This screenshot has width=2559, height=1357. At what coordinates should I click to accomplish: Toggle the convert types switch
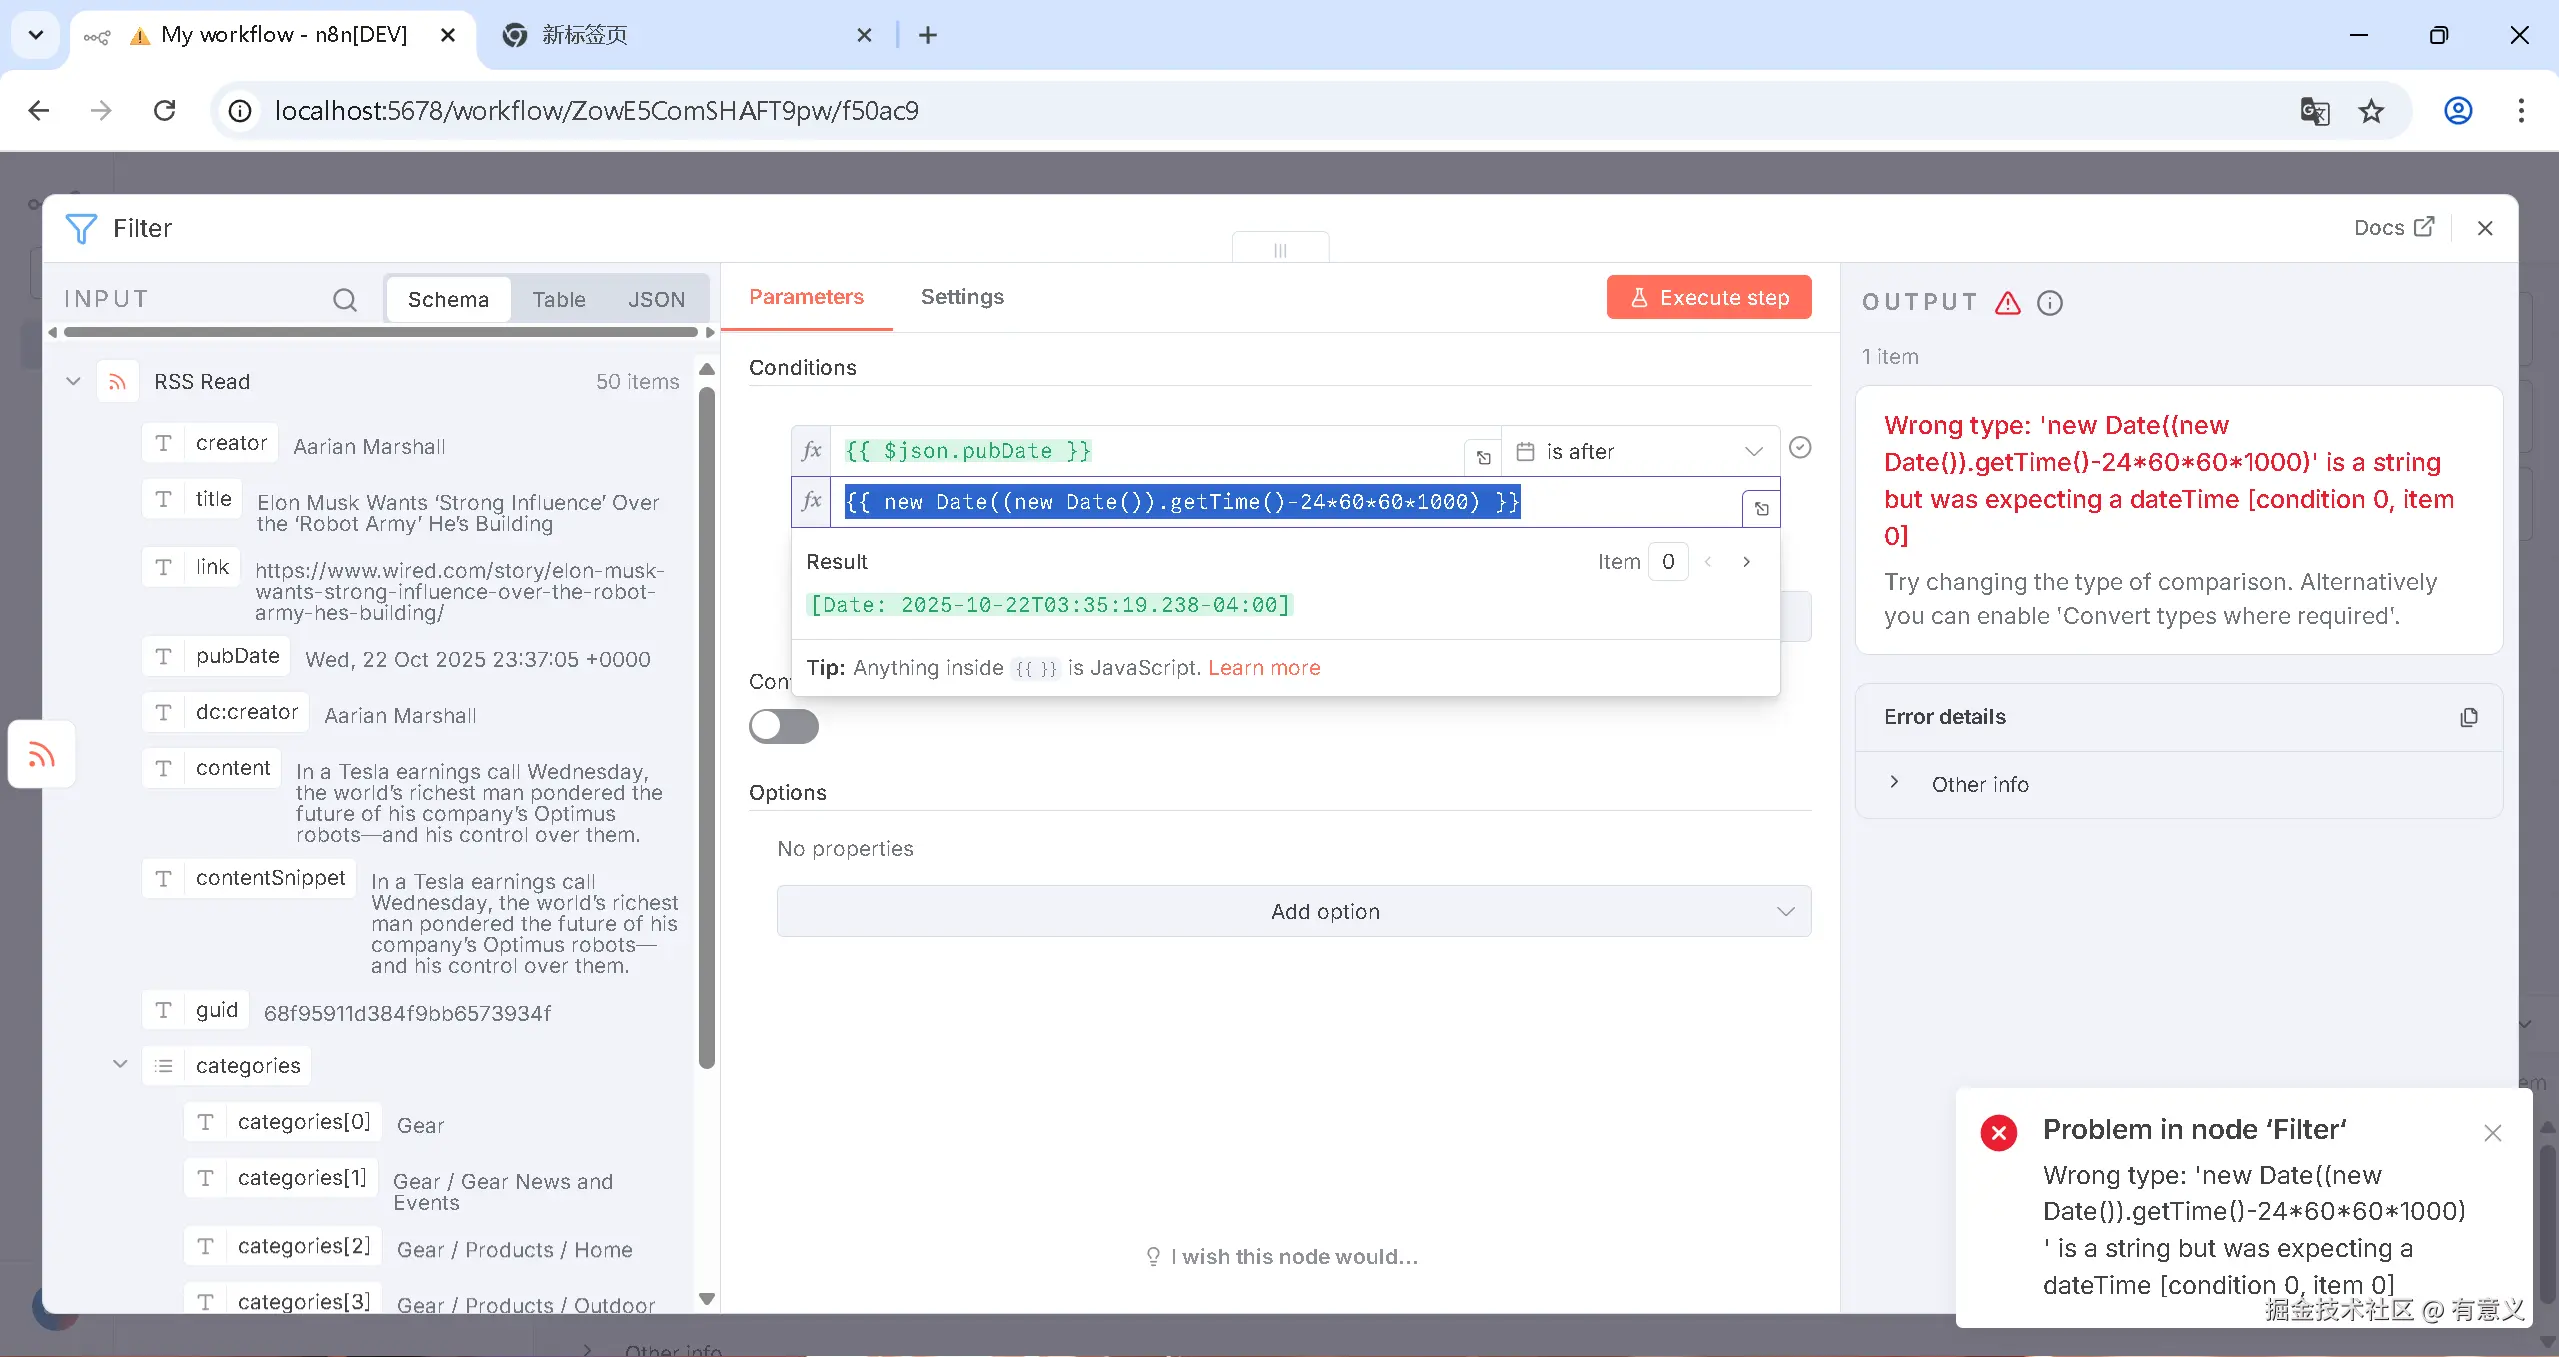click(x=783, y=726)
